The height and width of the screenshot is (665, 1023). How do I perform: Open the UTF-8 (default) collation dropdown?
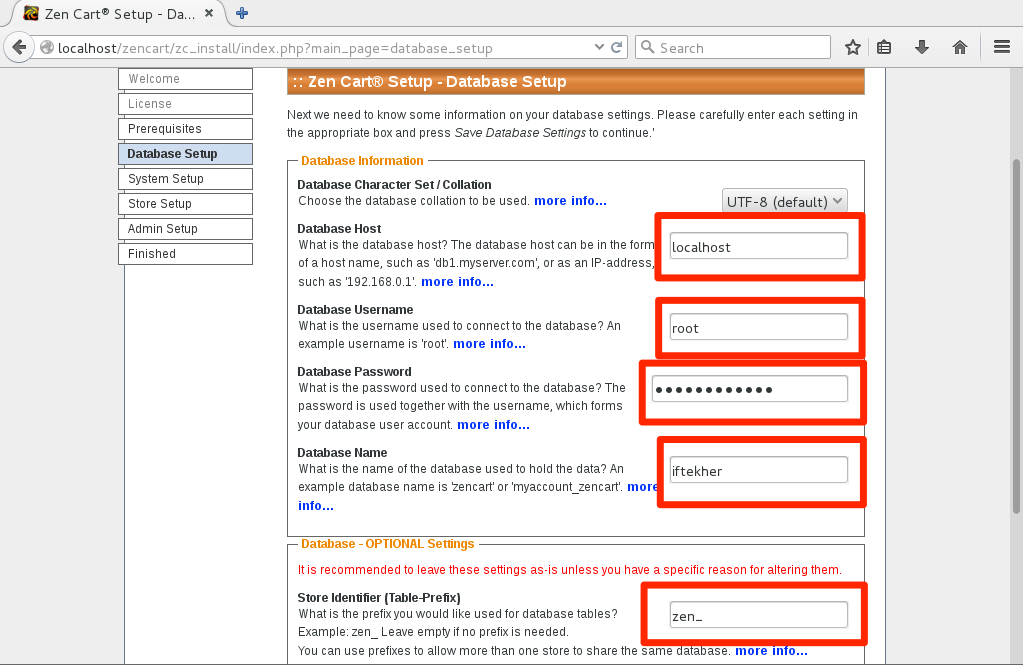click(x=785, y=202)
